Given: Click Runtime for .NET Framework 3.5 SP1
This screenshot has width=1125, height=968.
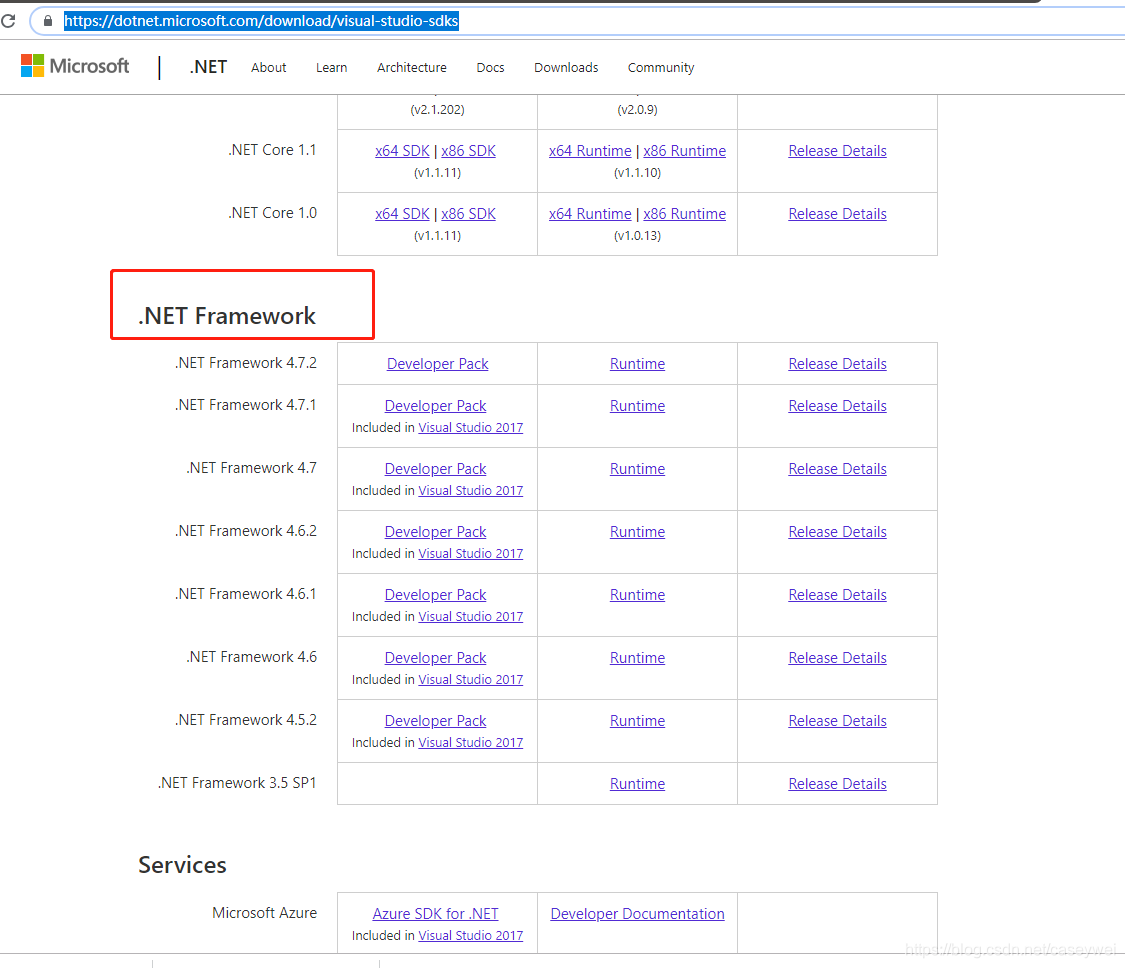Looking at the screenshot, I should 637,783.
